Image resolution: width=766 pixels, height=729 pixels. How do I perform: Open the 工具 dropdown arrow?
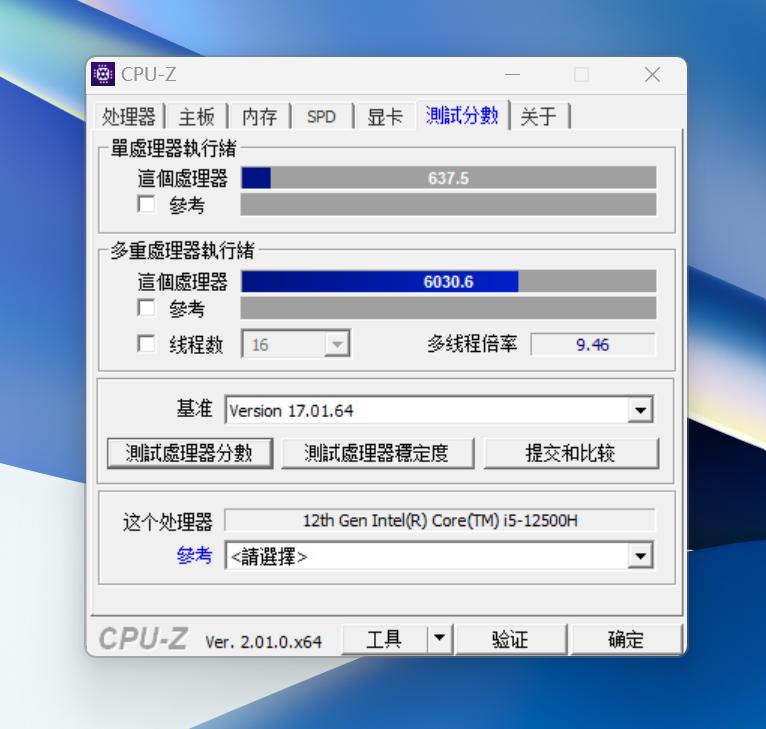click(439, 638)
